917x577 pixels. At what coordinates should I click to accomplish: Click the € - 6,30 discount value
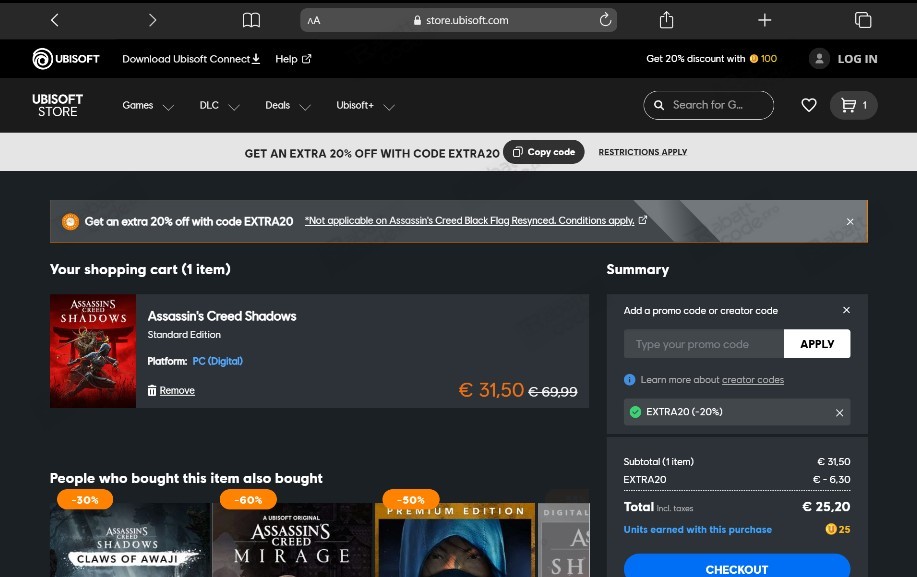(831, 479)
